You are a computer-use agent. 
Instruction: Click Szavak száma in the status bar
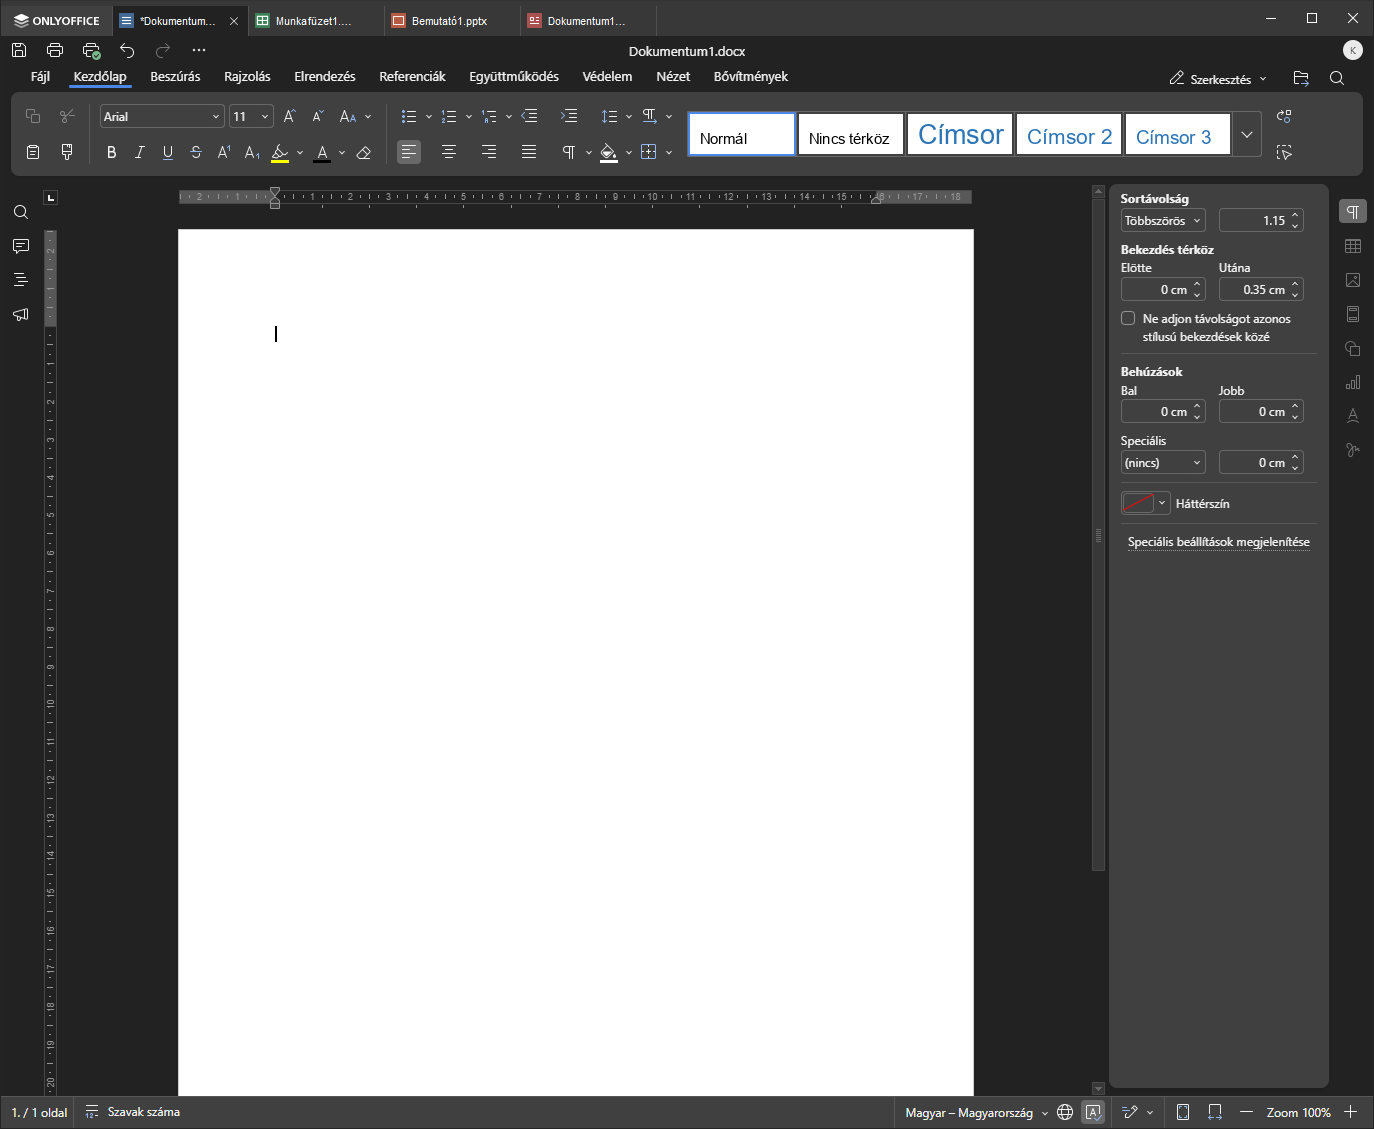click(133, 1112)
